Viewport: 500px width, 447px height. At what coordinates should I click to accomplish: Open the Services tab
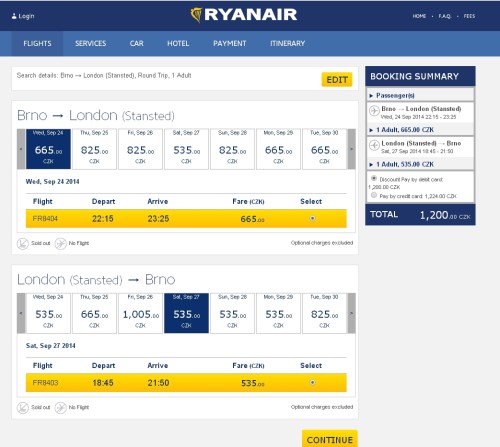[x=90, y=43]
